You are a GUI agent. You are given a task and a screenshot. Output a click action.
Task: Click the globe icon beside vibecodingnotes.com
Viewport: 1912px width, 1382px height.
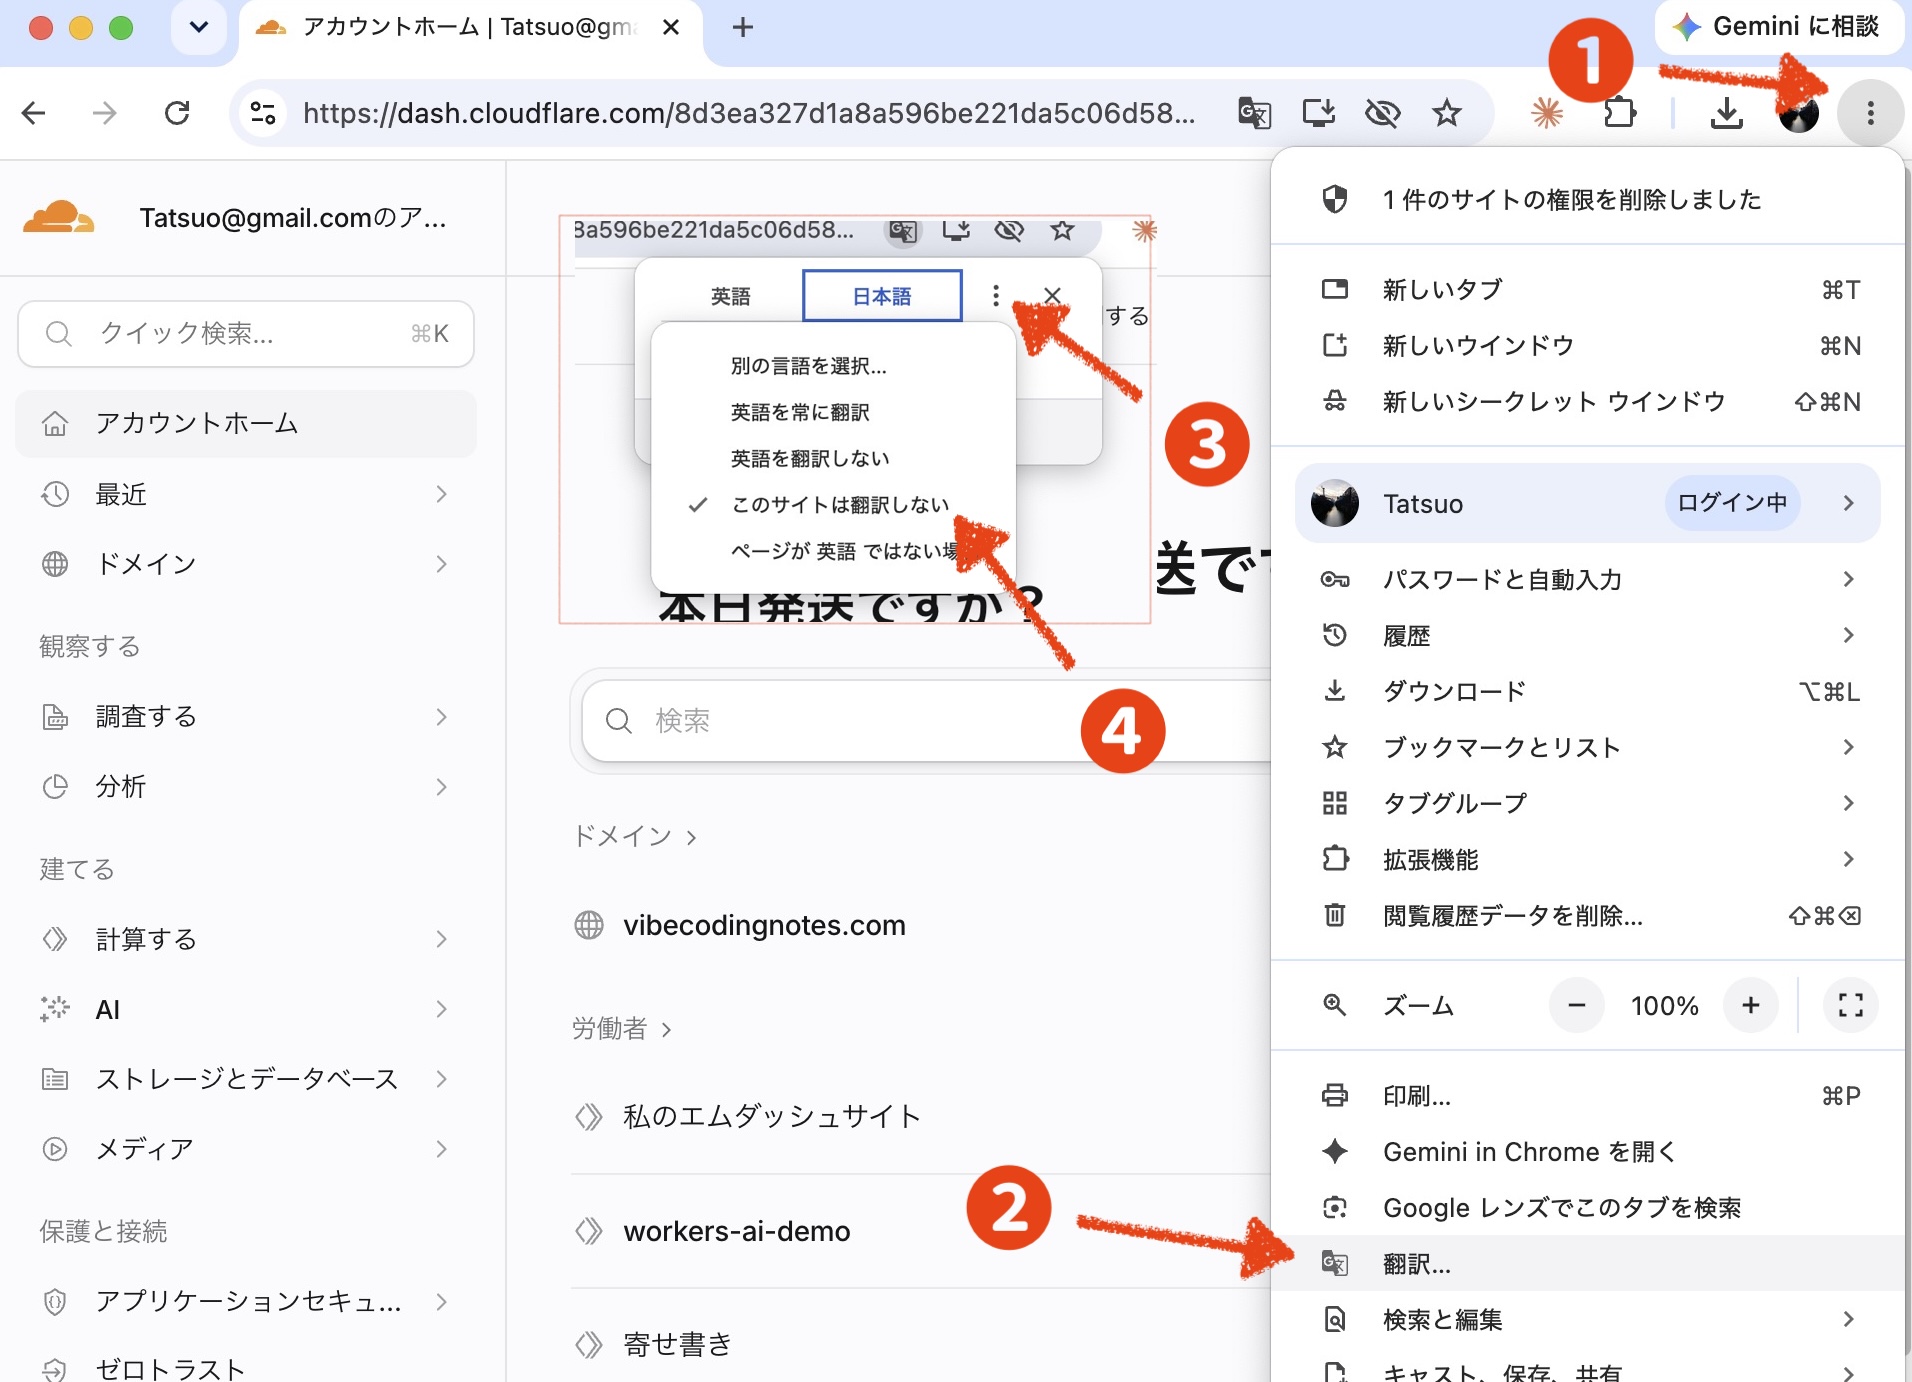(589, 925)
